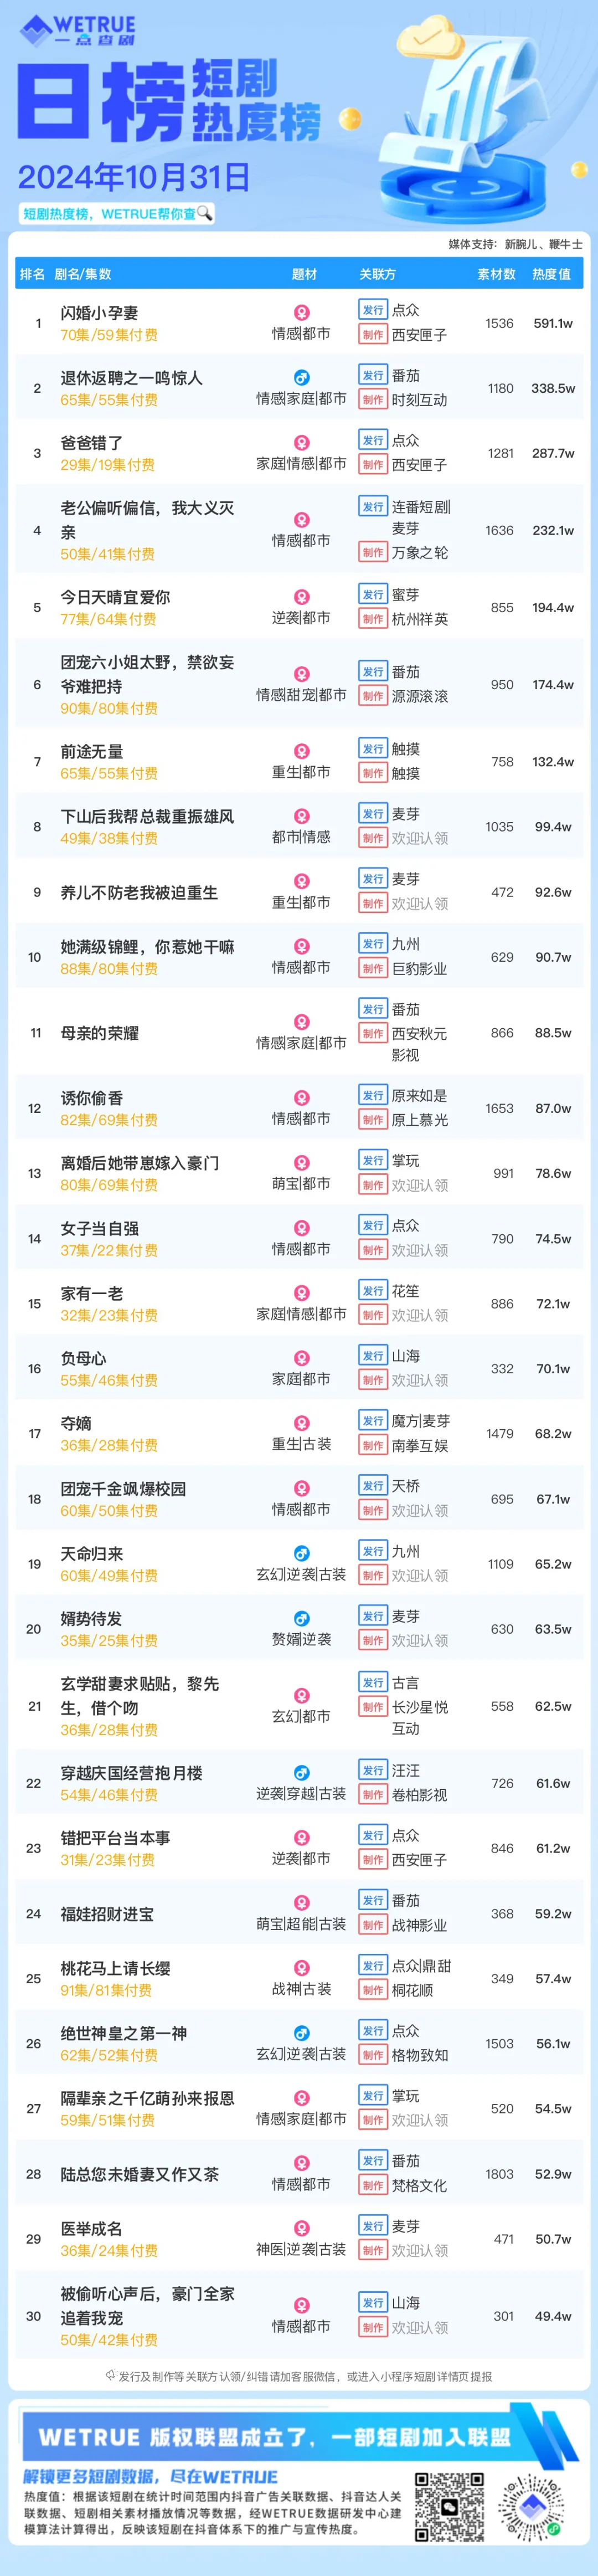This screenshot has height=2576, width=598.
Task: Click 欢迎认领 link for 下山后我帮总裁重振雄风
Action: pyautogui.click(x=419, y=838)
